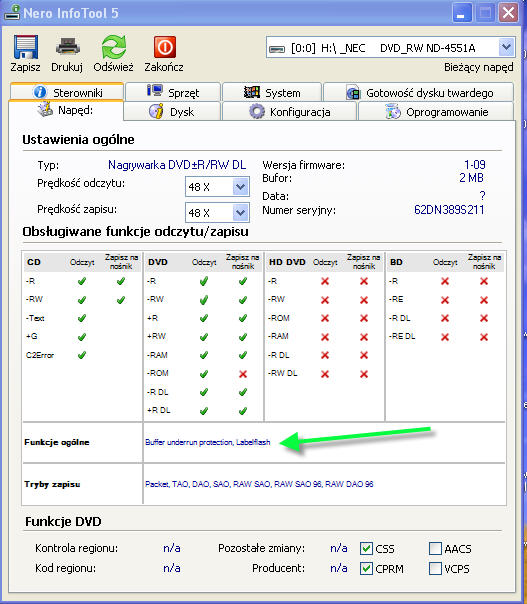
Task: Click the Drukuj button label
Action: (67, 67)
